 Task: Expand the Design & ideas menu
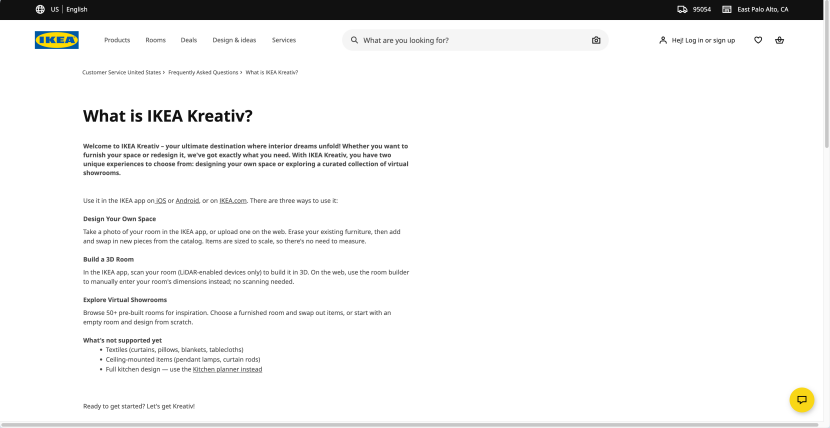tap(234, 40)
